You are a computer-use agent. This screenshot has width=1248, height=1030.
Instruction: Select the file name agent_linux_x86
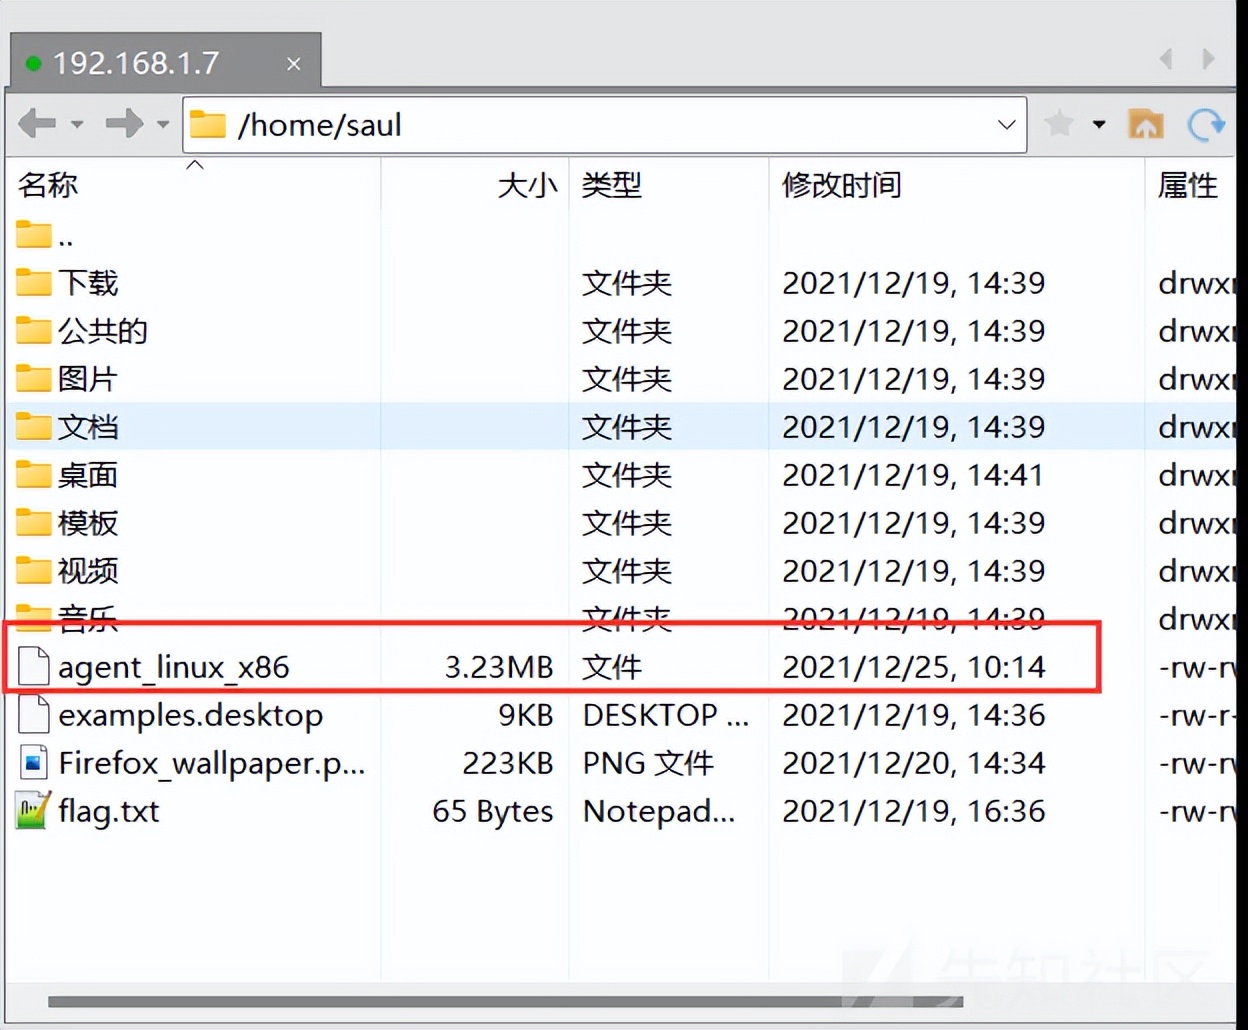click(x=174, y=667)
